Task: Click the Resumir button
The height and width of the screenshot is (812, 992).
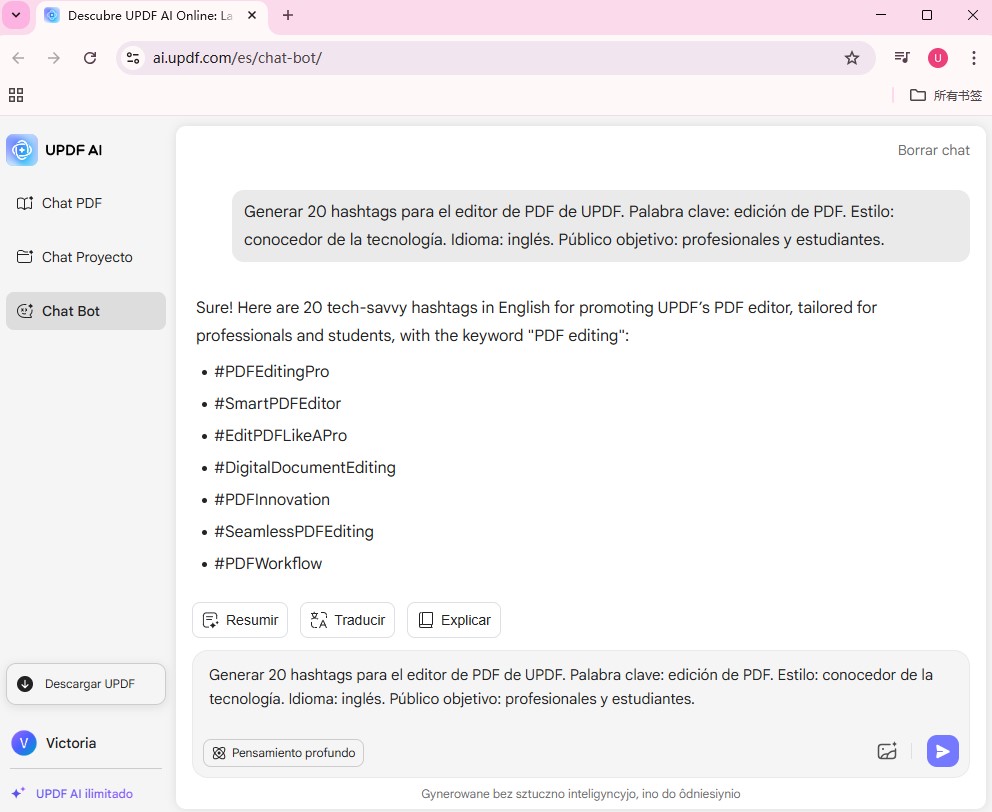Action: click(x=240, y=620)
